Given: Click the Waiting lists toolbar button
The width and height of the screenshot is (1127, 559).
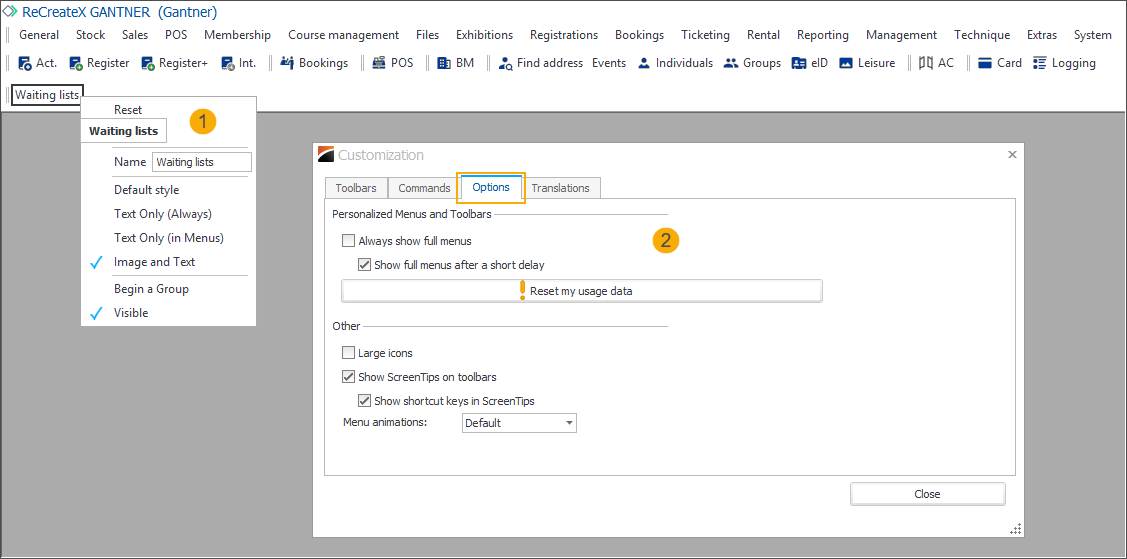Looking at the screenshot, I should pos(47,95).
